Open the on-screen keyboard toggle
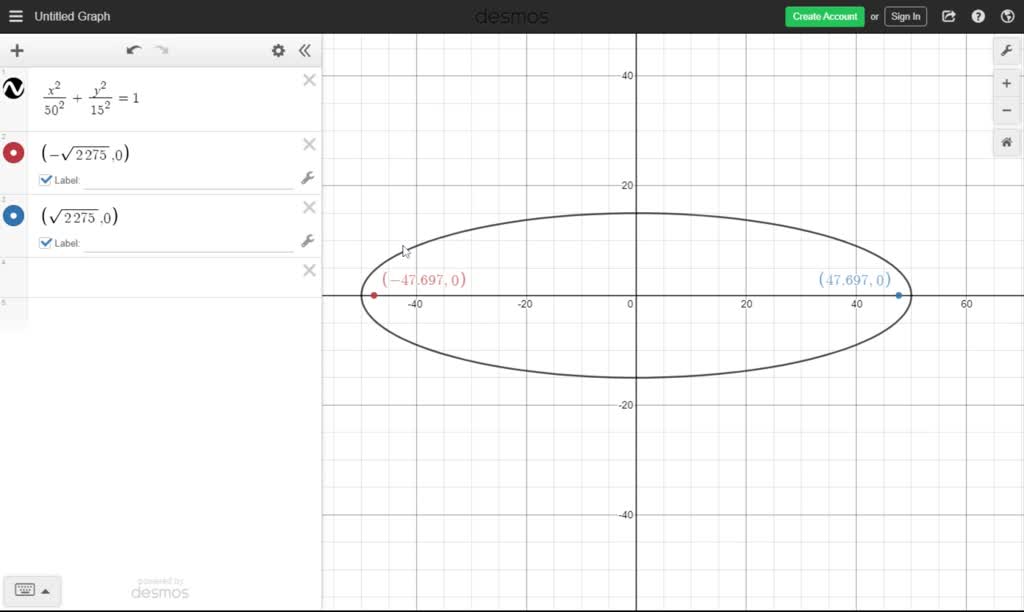This screenshot has height=612, width=1024. 33,590
